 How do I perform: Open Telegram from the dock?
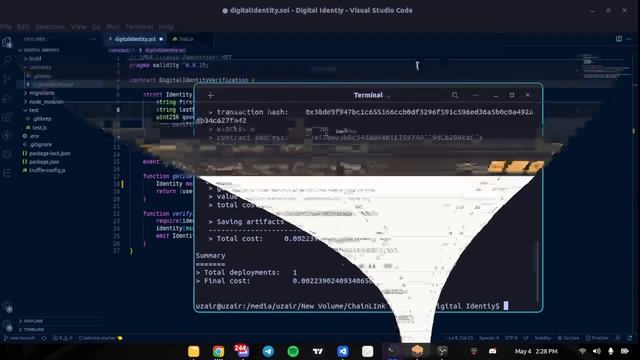[268, 351]
